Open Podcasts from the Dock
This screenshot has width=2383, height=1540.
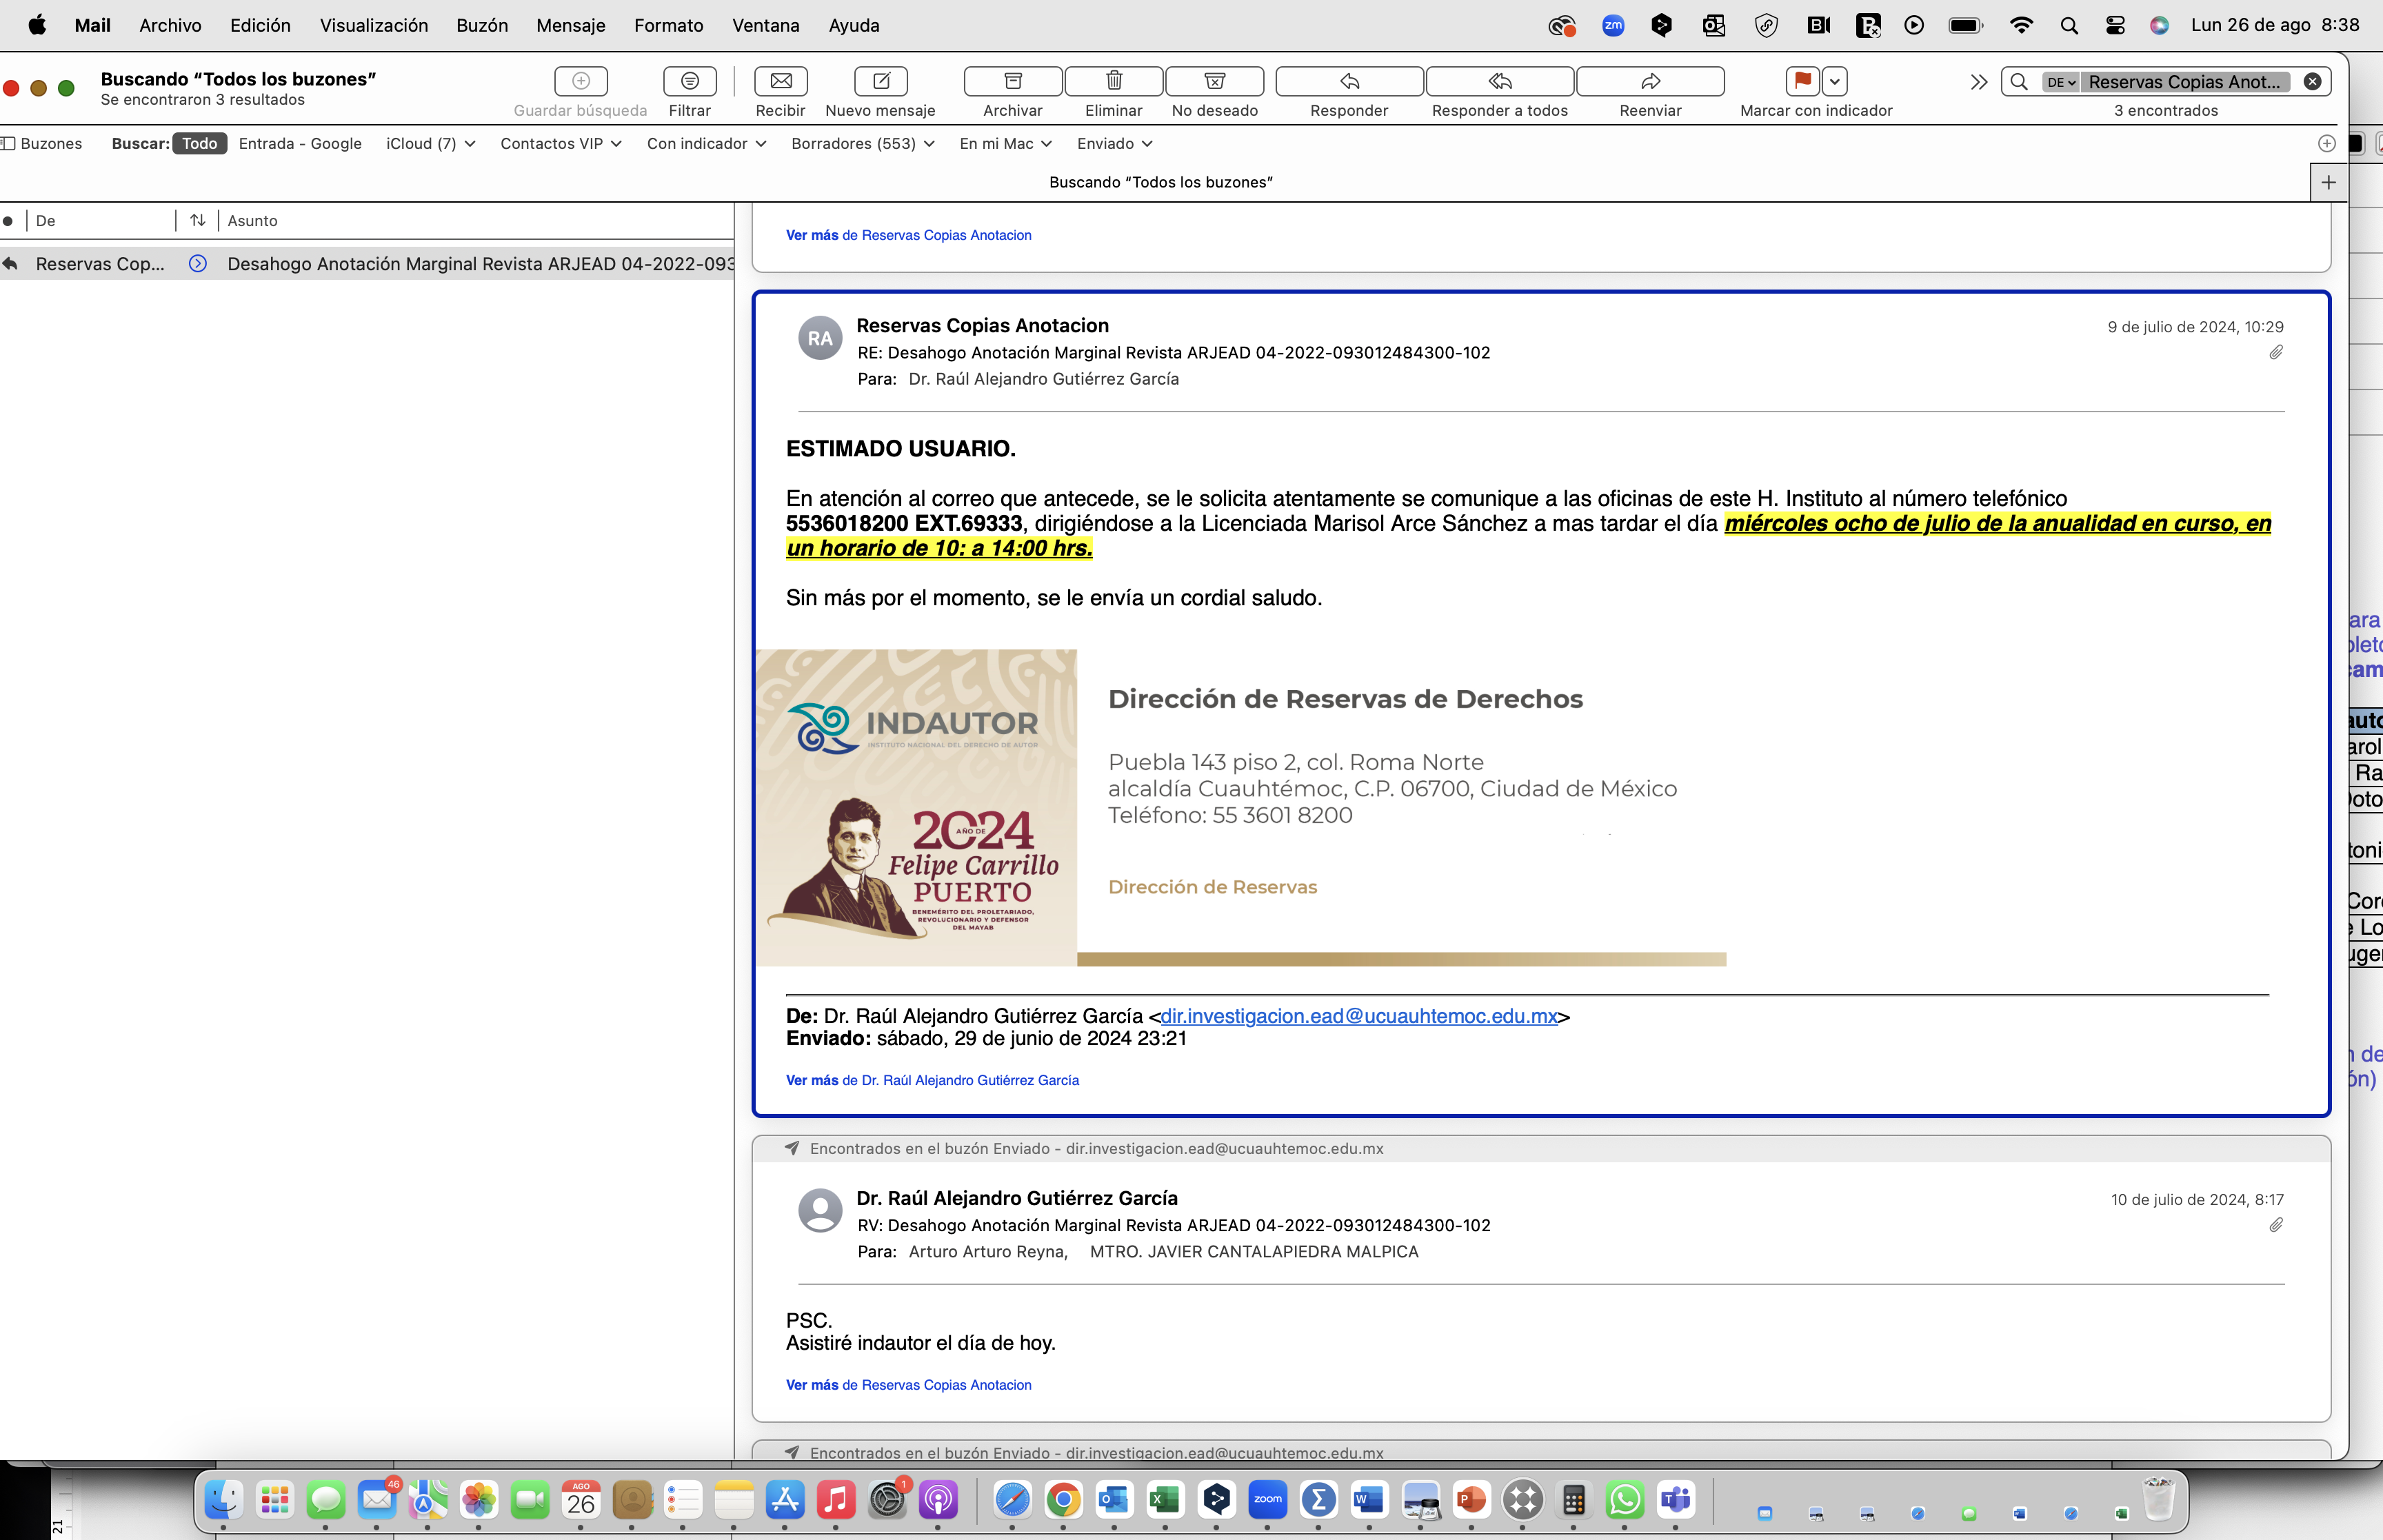tap(938, 1500)
